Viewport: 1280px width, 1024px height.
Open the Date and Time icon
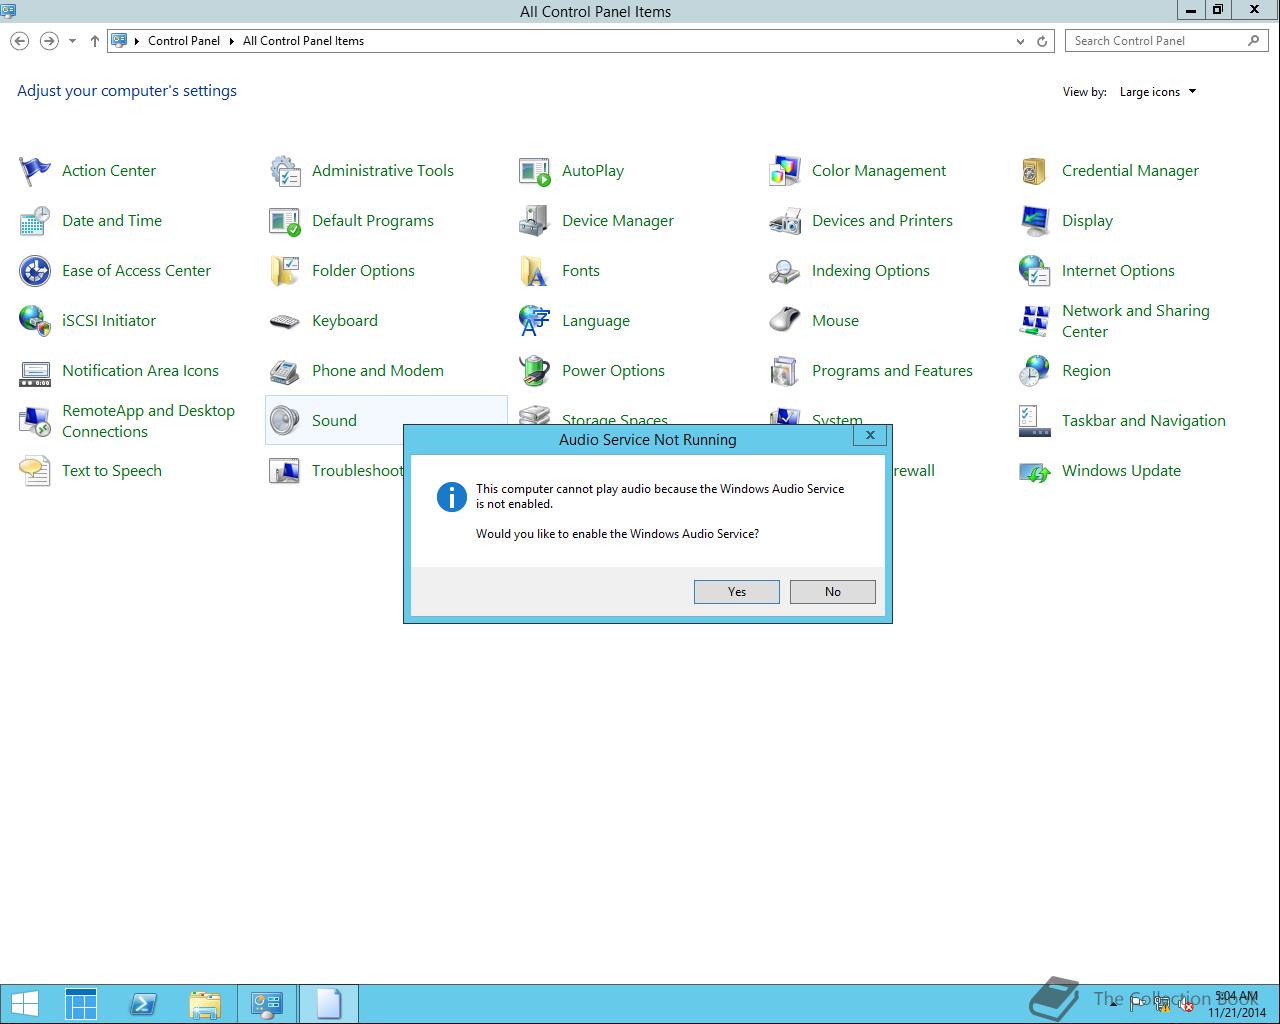pyautogui.click(x=35, y=221)
